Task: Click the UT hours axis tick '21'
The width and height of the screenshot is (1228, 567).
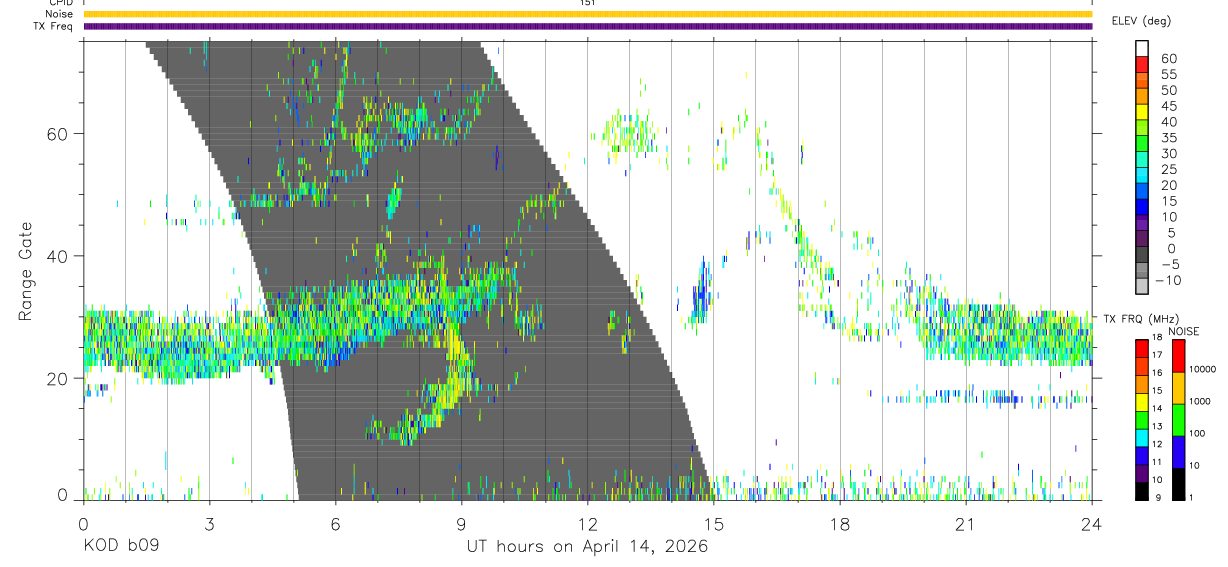Action: tap(965, 523)
